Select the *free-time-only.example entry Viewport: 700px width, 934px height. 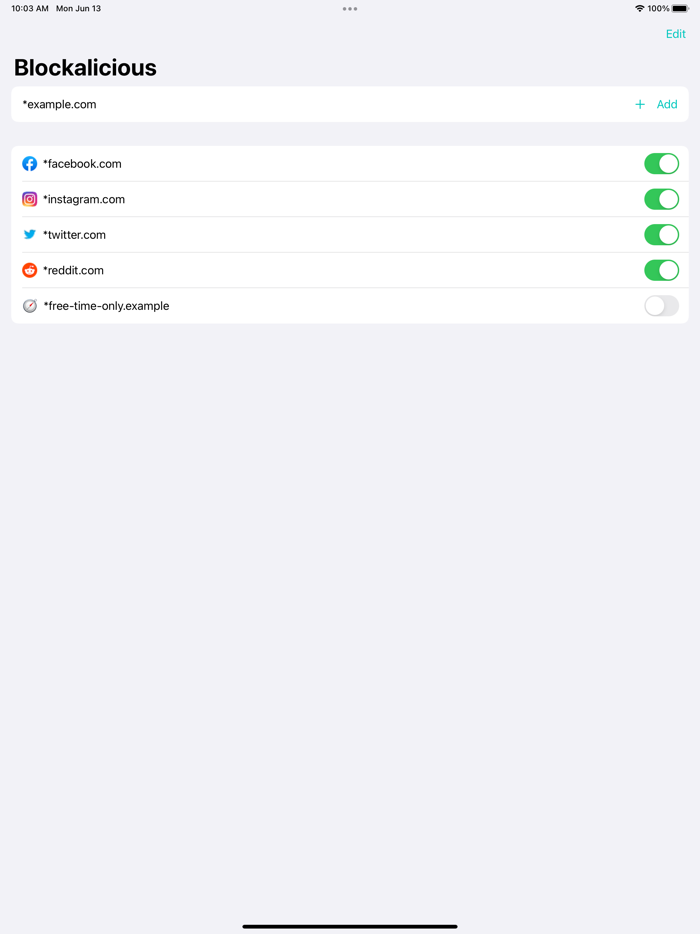pyautogui.click(x=300, y=306)
